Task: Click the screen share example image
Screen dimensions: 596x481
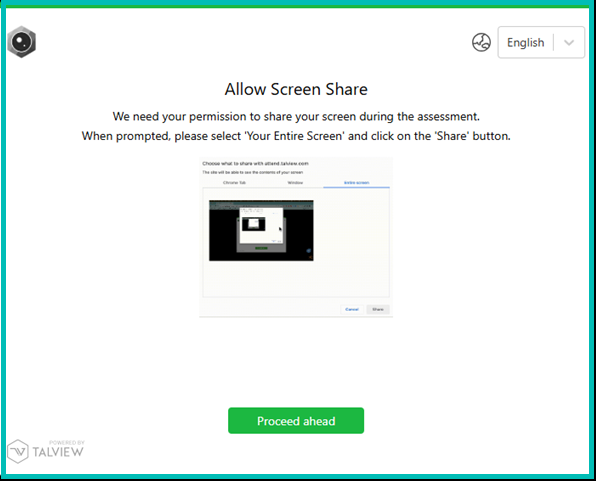Action: tap(296, 237)
